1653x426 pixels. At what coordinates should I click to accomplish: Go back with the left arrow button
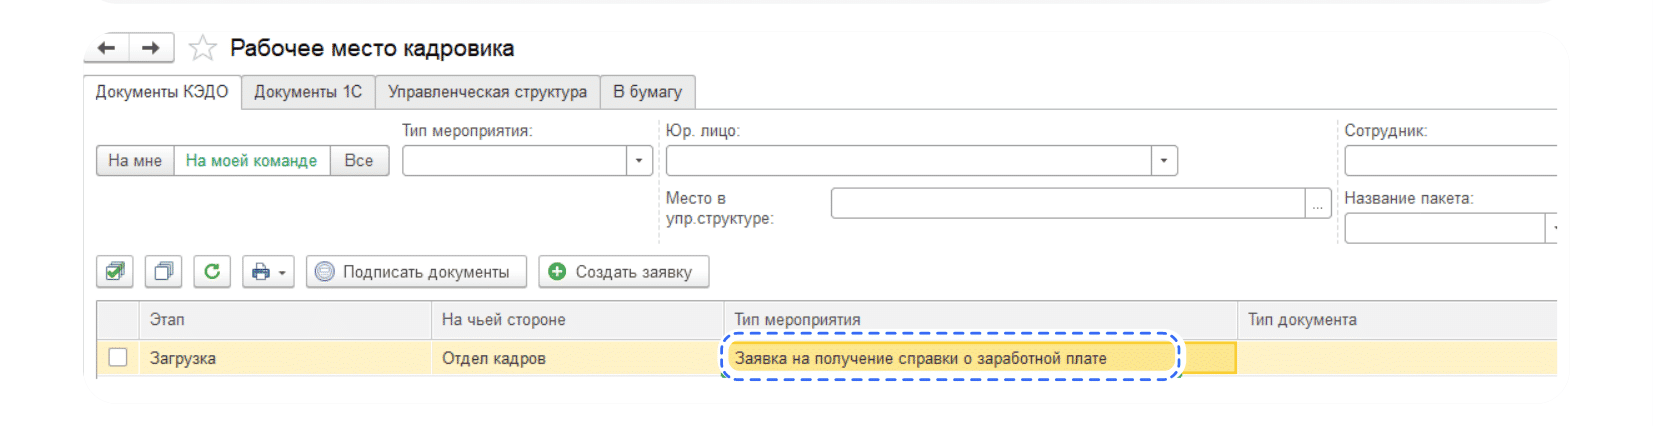tap(107, 48)
